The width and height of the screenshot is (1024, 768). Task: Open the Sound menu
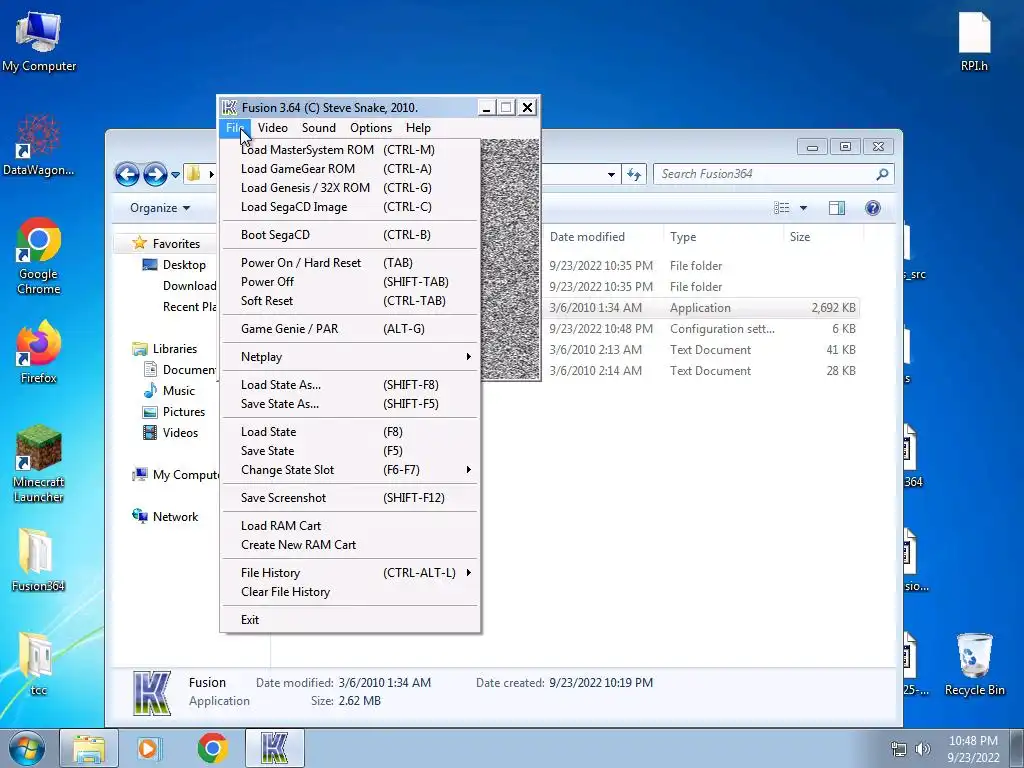(x=319, y=128)
